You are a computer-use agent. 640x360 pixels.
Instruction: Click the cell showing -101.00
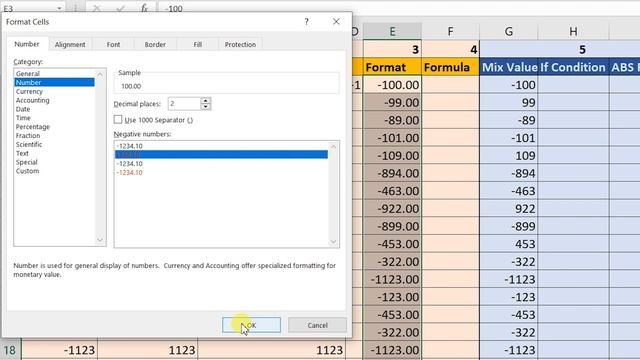point(392,138)
